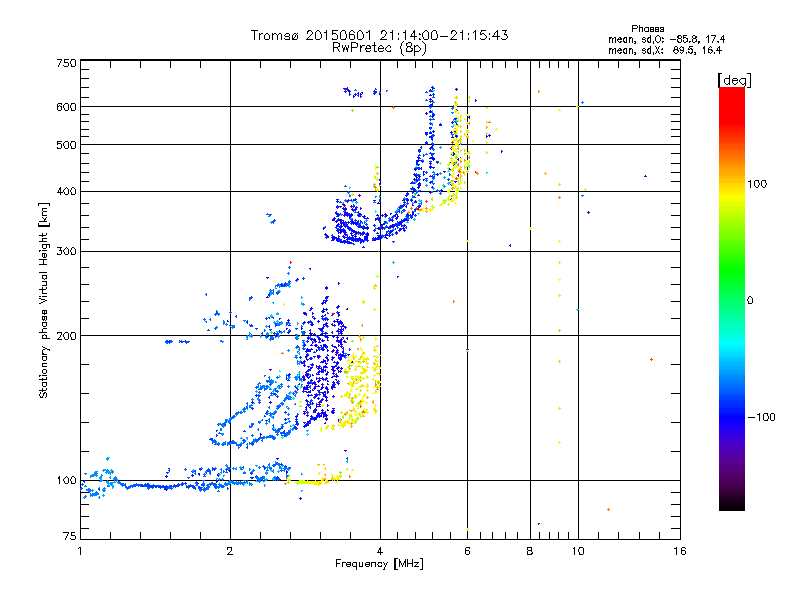Screen dimensions: 800x600
Task: Click the y-axis tick label '750'
Action: point(66,63)
